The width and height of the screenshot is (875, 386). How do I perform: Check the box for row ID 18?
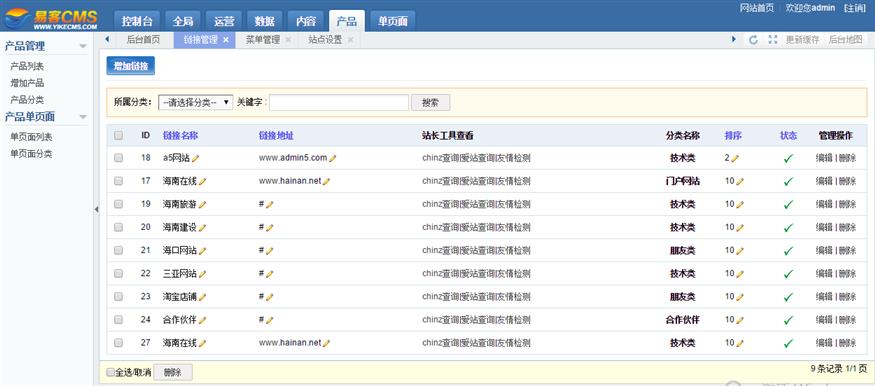point(118,158)
